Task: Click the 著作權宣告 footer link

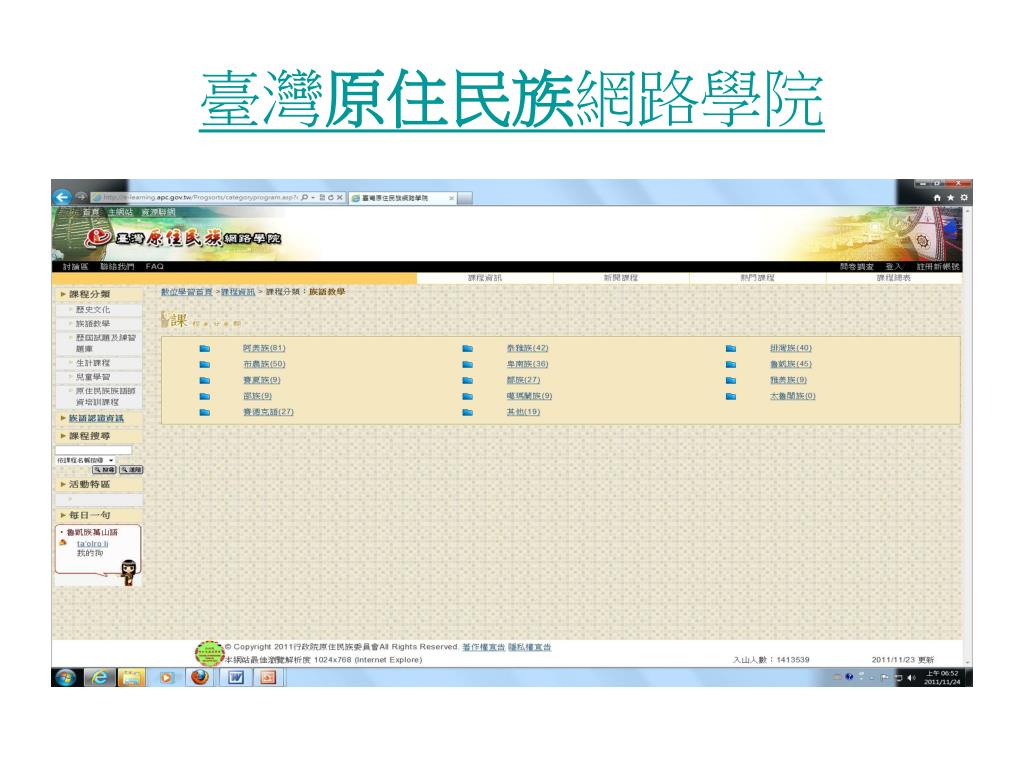Action: pyautogui.click(x=484, y=647)
